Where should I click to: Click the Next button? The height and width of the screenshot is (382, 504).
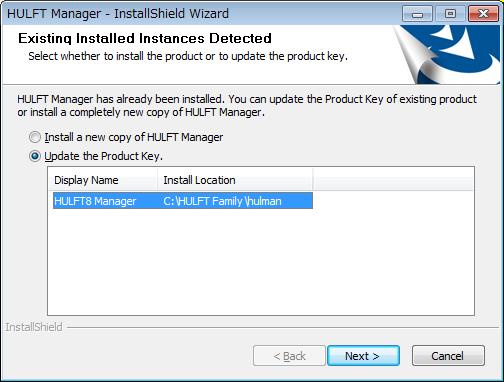point(363,356)
